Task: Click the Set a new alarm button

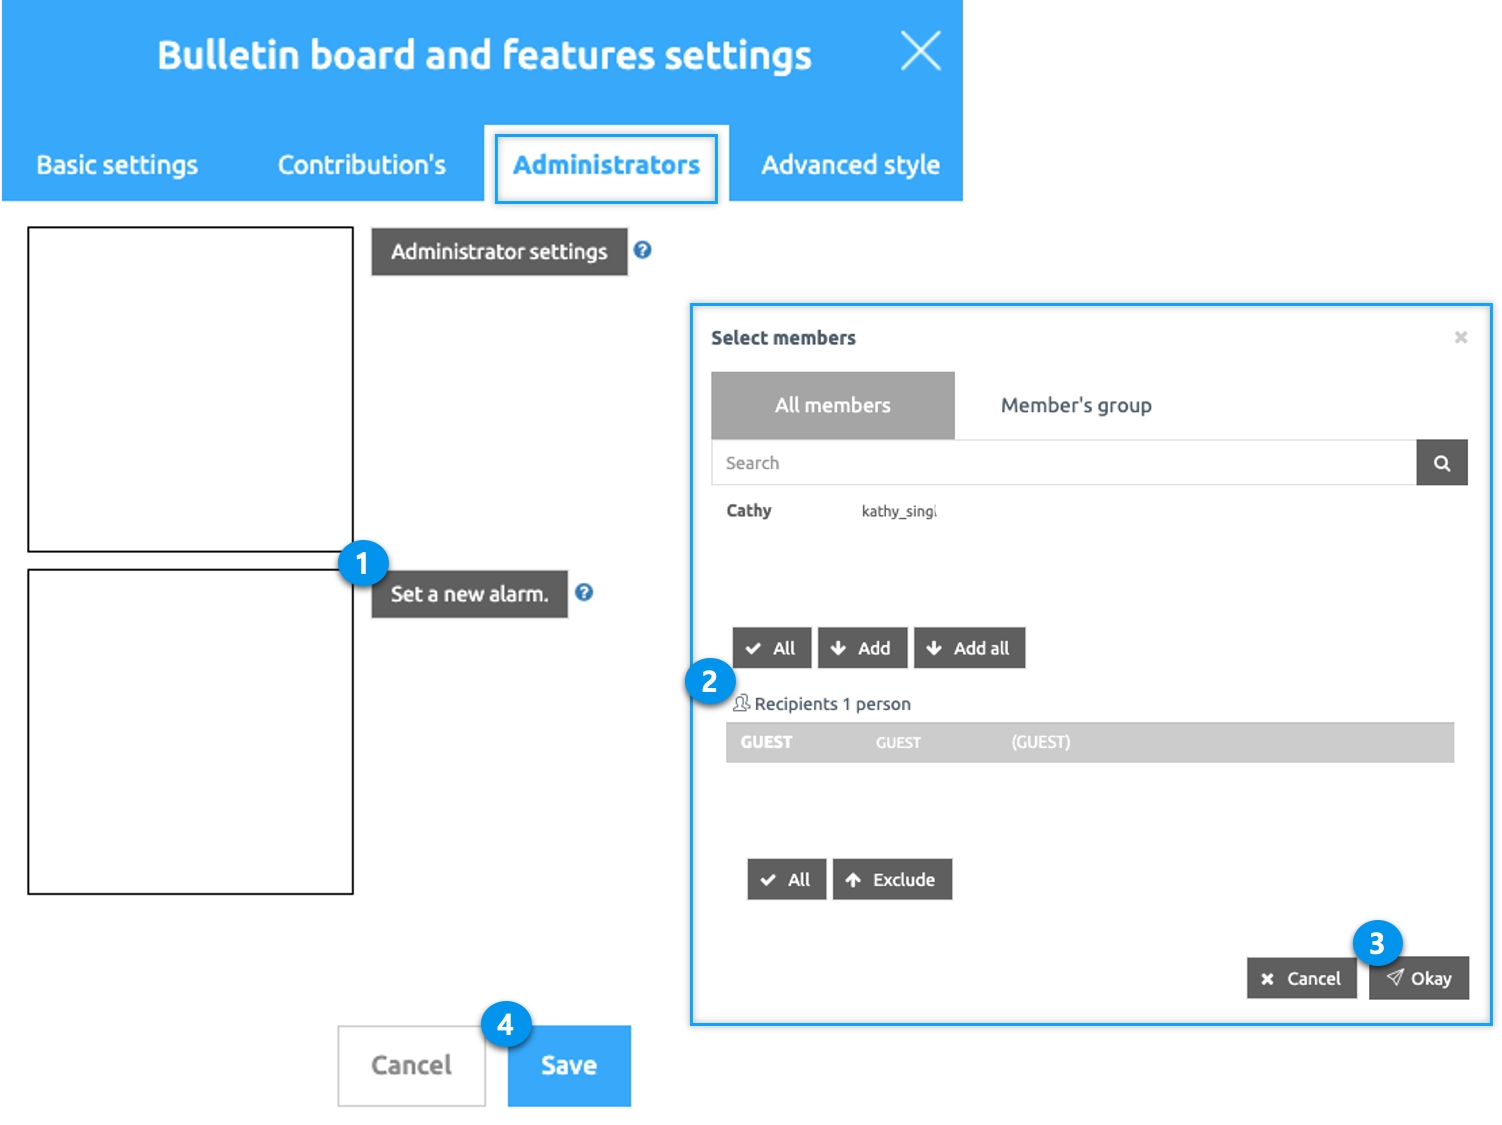Action: coord(469,594)
